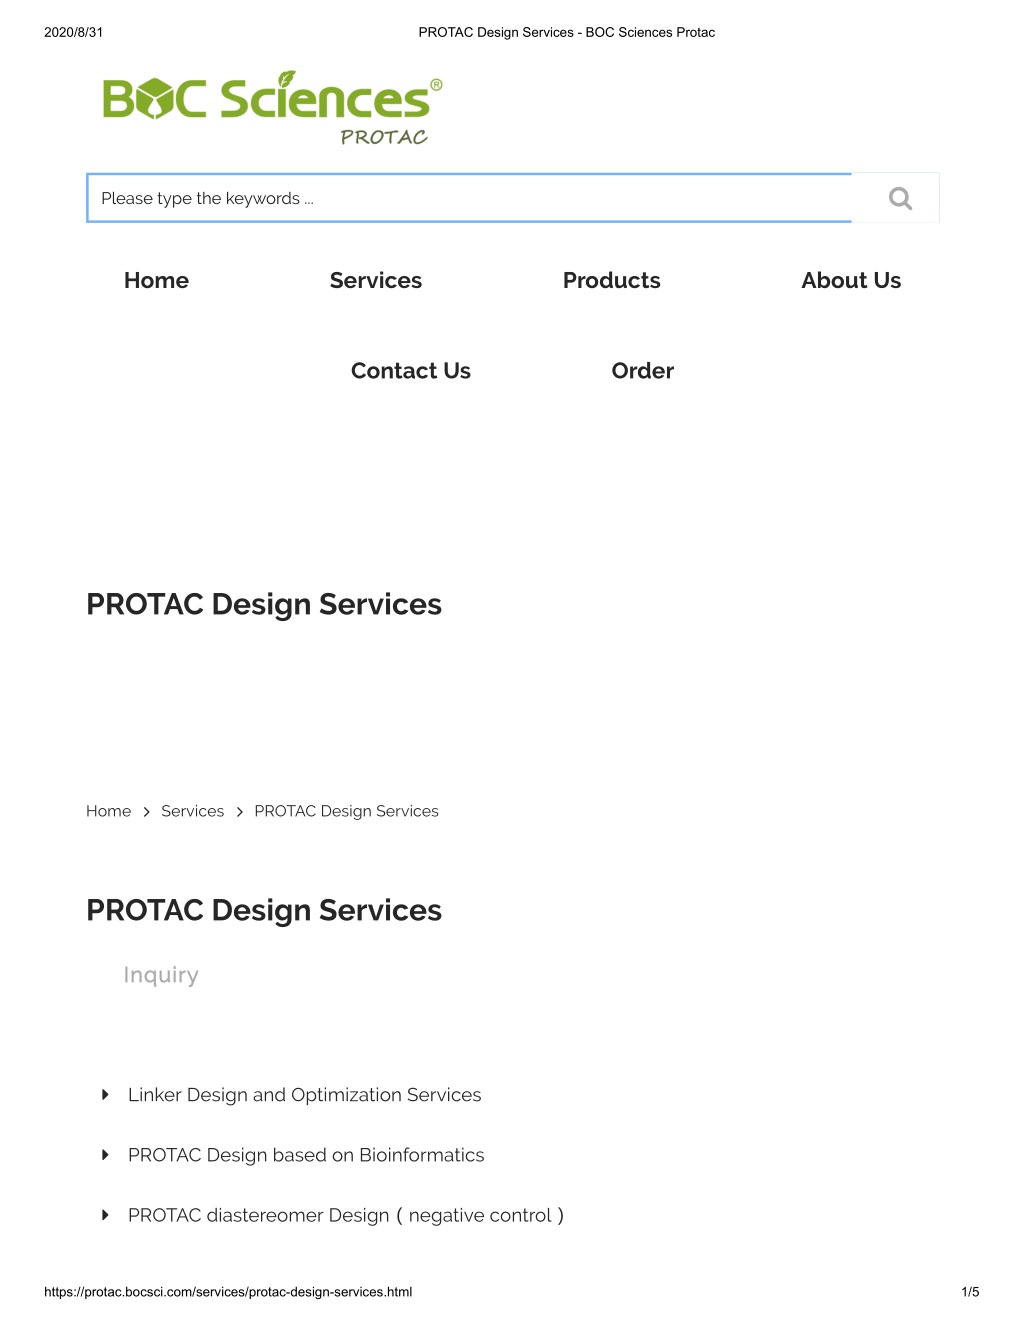
Task: Open PROTAC diastereomer Design negative control link
Action: pos(346,1215)
